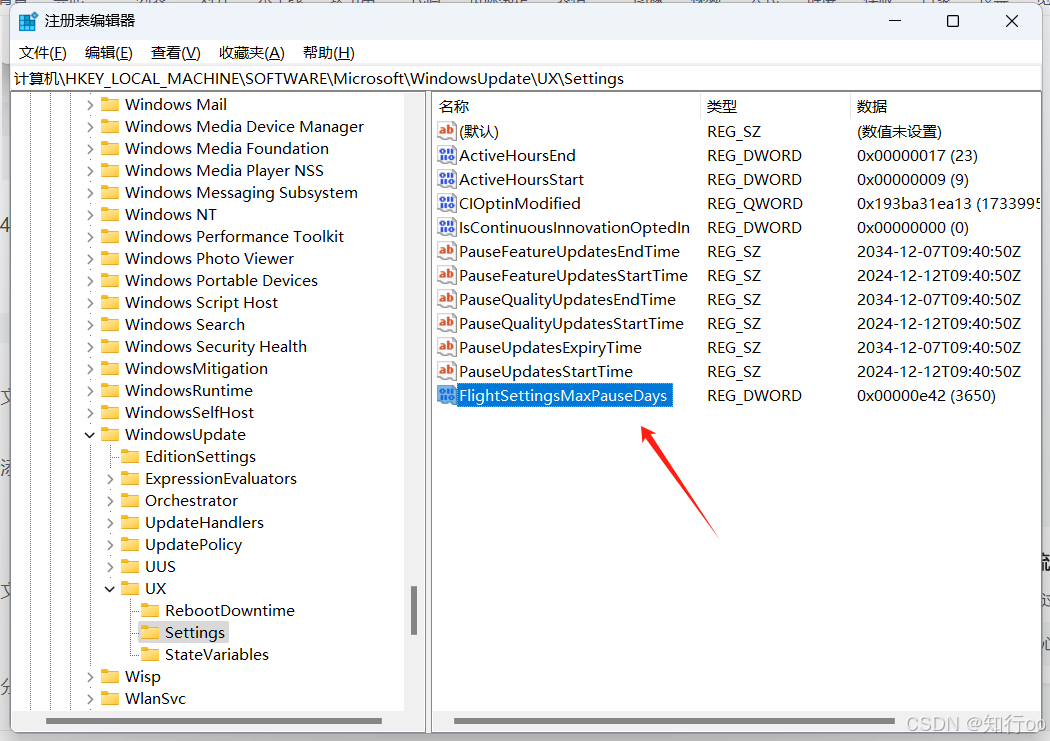1050x741 pixels.
Task: Click the icon of IsContinuousInnovationOptedIn value
Action: [447, 228]
